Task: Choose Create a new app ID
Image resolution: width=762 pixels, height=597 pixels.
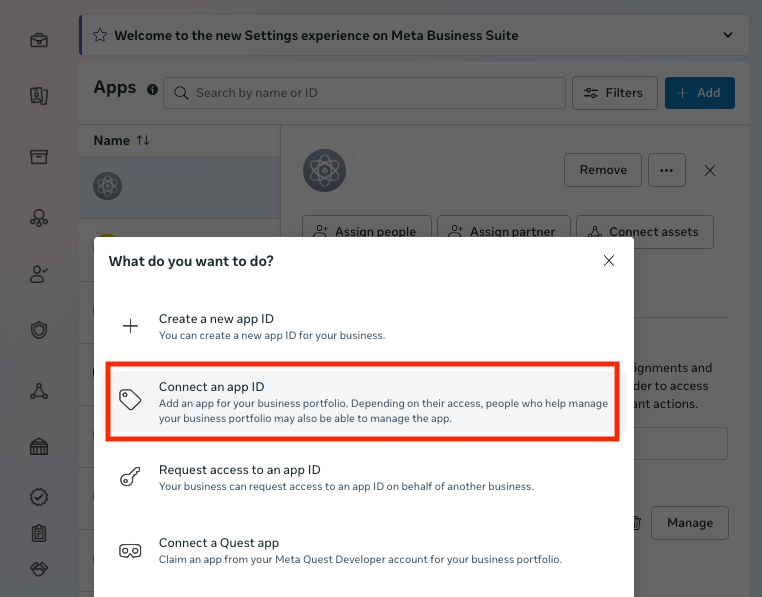Action: pyautogui.click(x=363, y=327)
